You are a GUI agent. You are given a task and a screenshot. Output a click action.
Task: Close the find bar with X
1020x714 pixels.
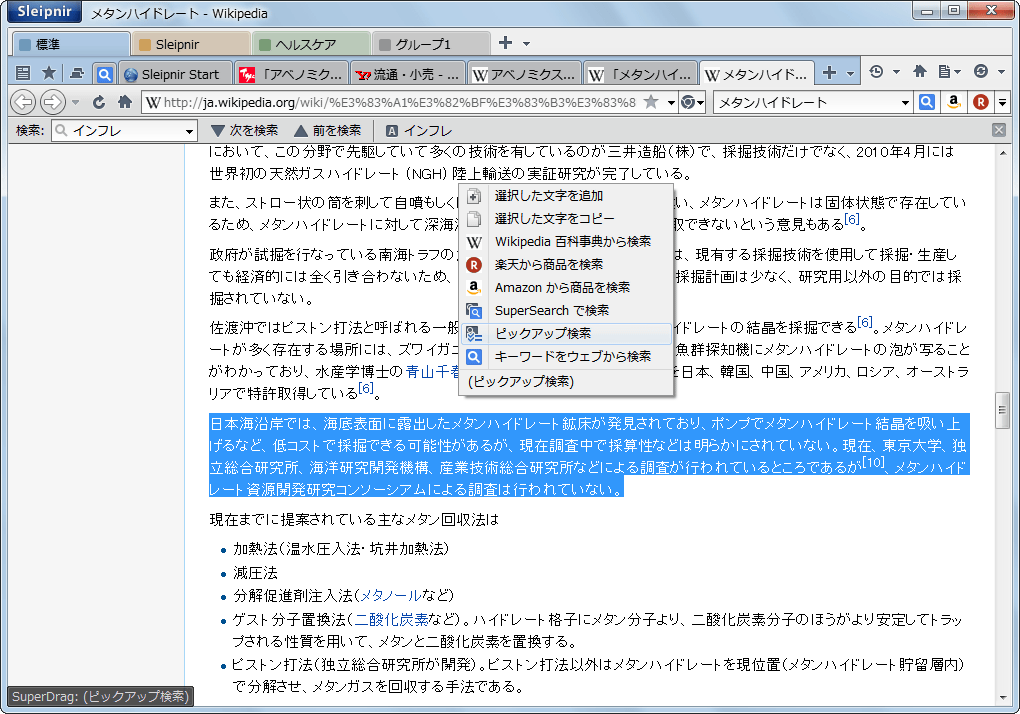999,130
